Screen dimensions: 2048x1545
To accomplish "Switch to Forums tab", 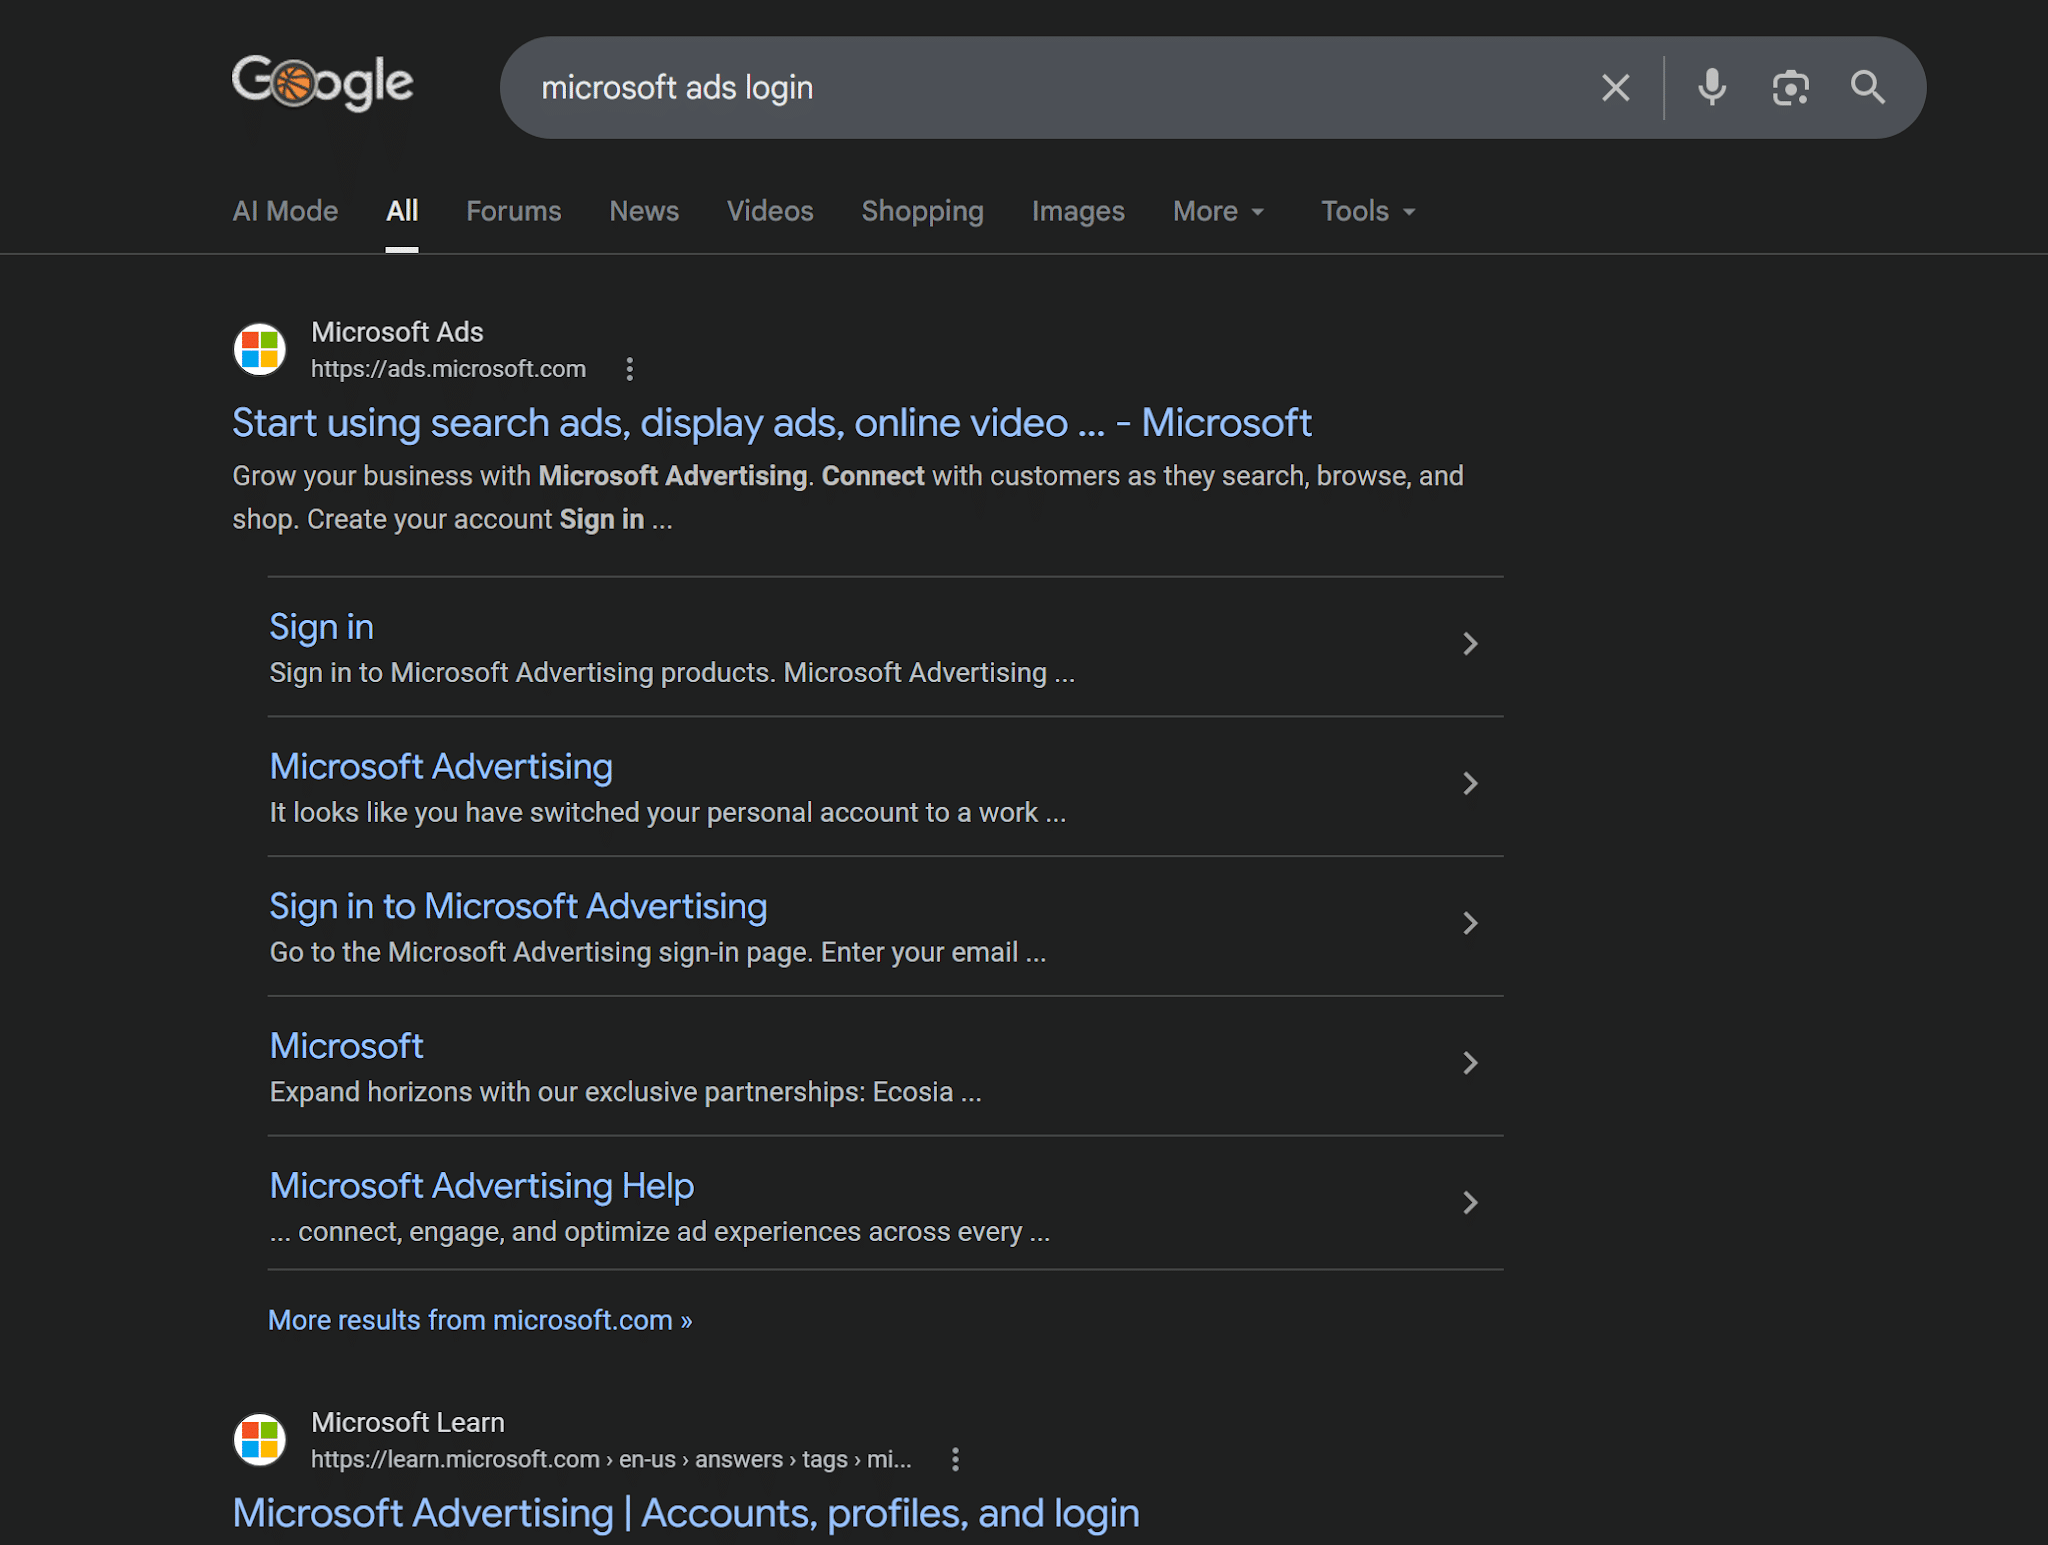I will [x=514, y=211].
